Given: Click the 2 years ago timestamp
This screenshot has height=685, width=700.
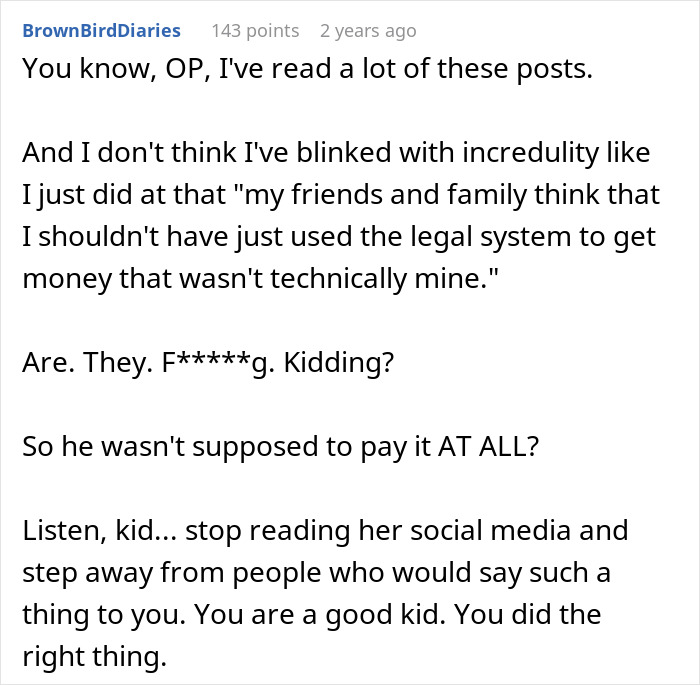Looking at the screenshot, I should pyautogui.click(x=368, y=31).
